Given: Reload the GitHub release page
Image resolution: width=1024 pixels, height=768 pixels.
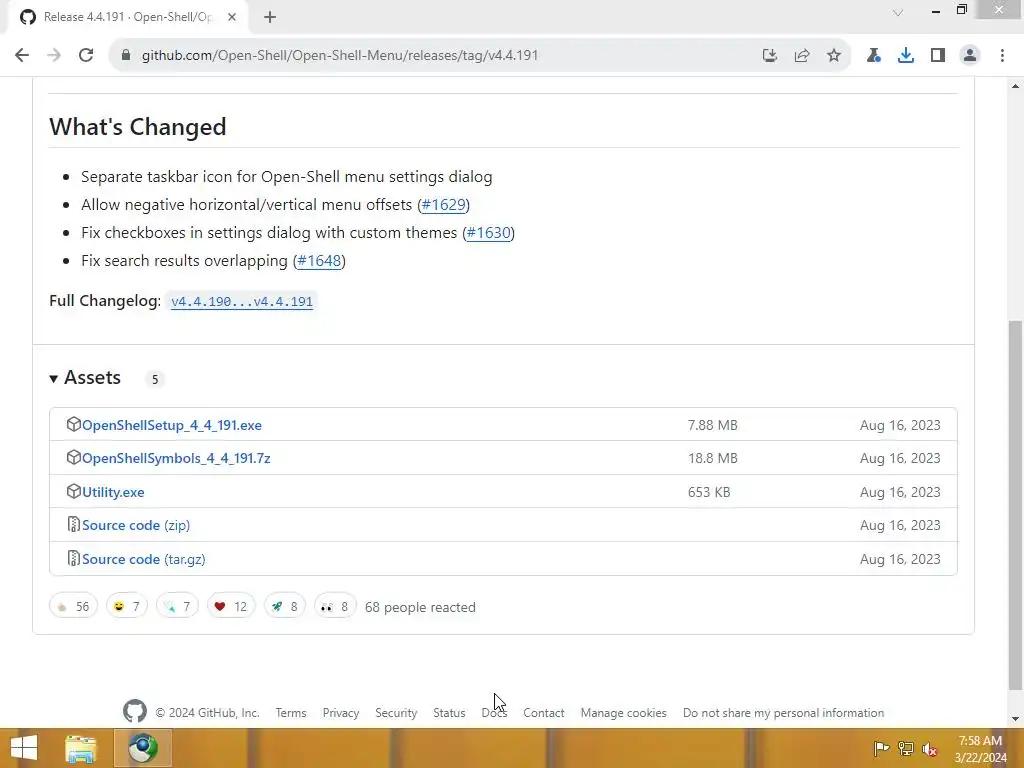Looking at the screenshot, I should tap(86, 55).
